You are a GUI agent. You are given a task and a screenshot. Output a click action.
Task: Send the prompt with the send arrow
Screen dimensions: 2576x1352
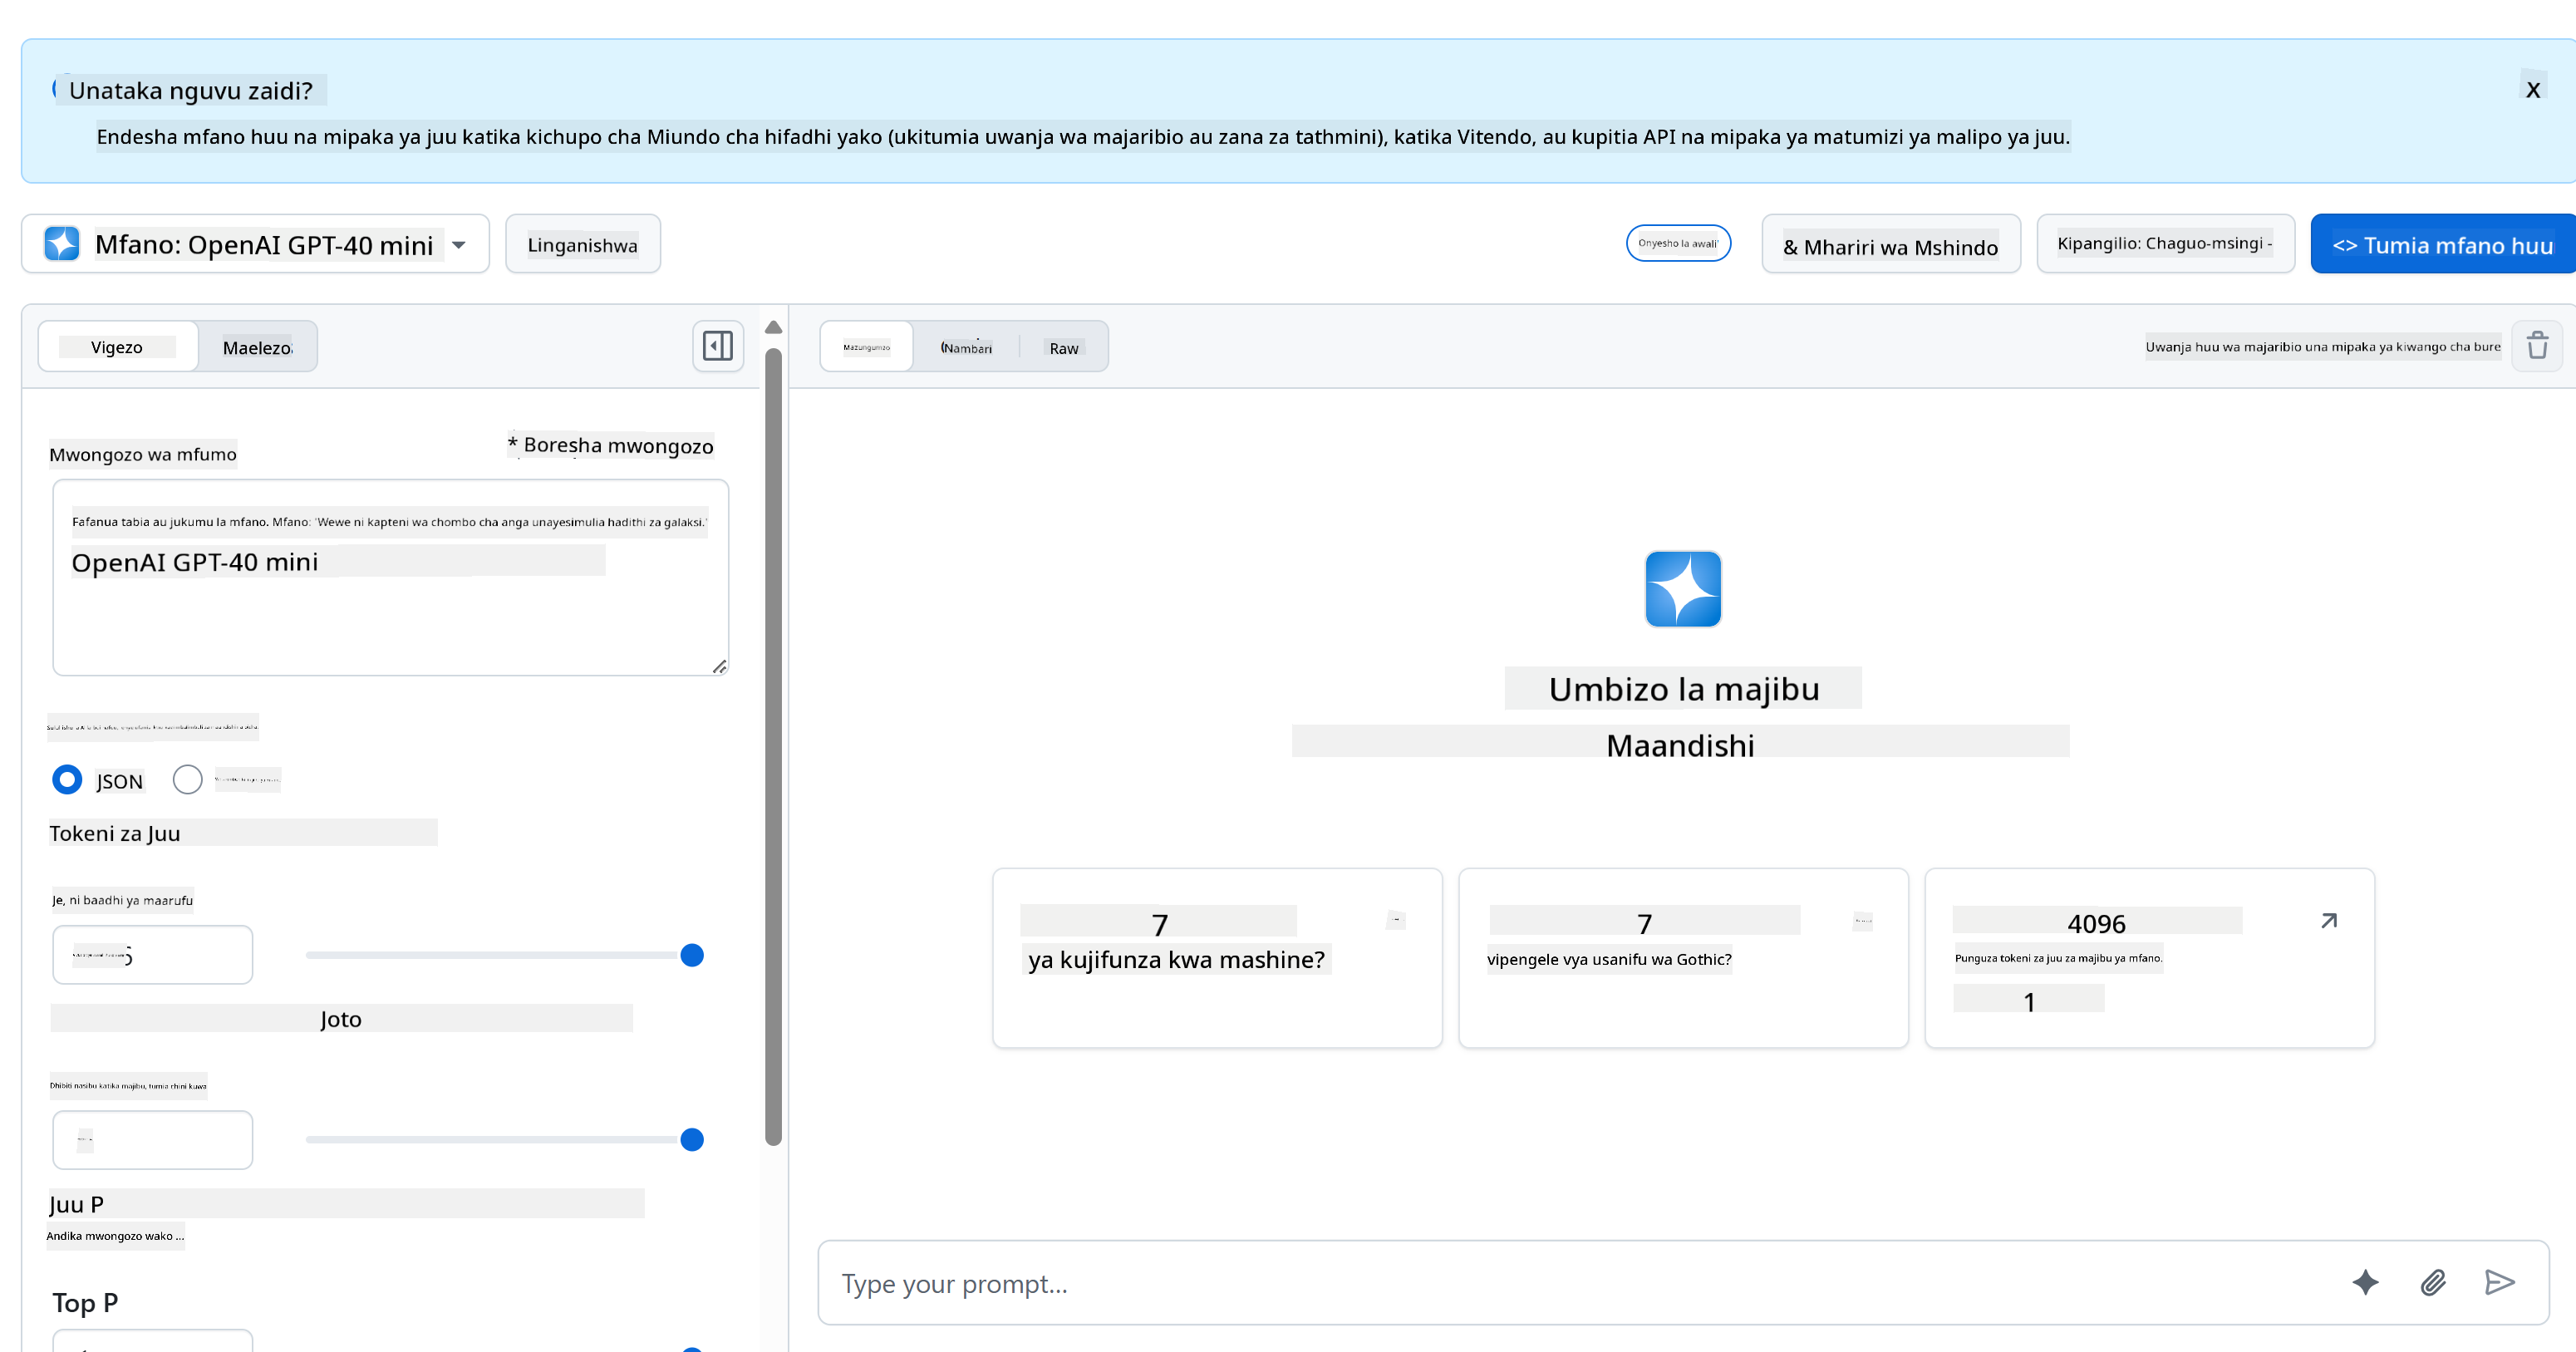tap(2500, 1283)
